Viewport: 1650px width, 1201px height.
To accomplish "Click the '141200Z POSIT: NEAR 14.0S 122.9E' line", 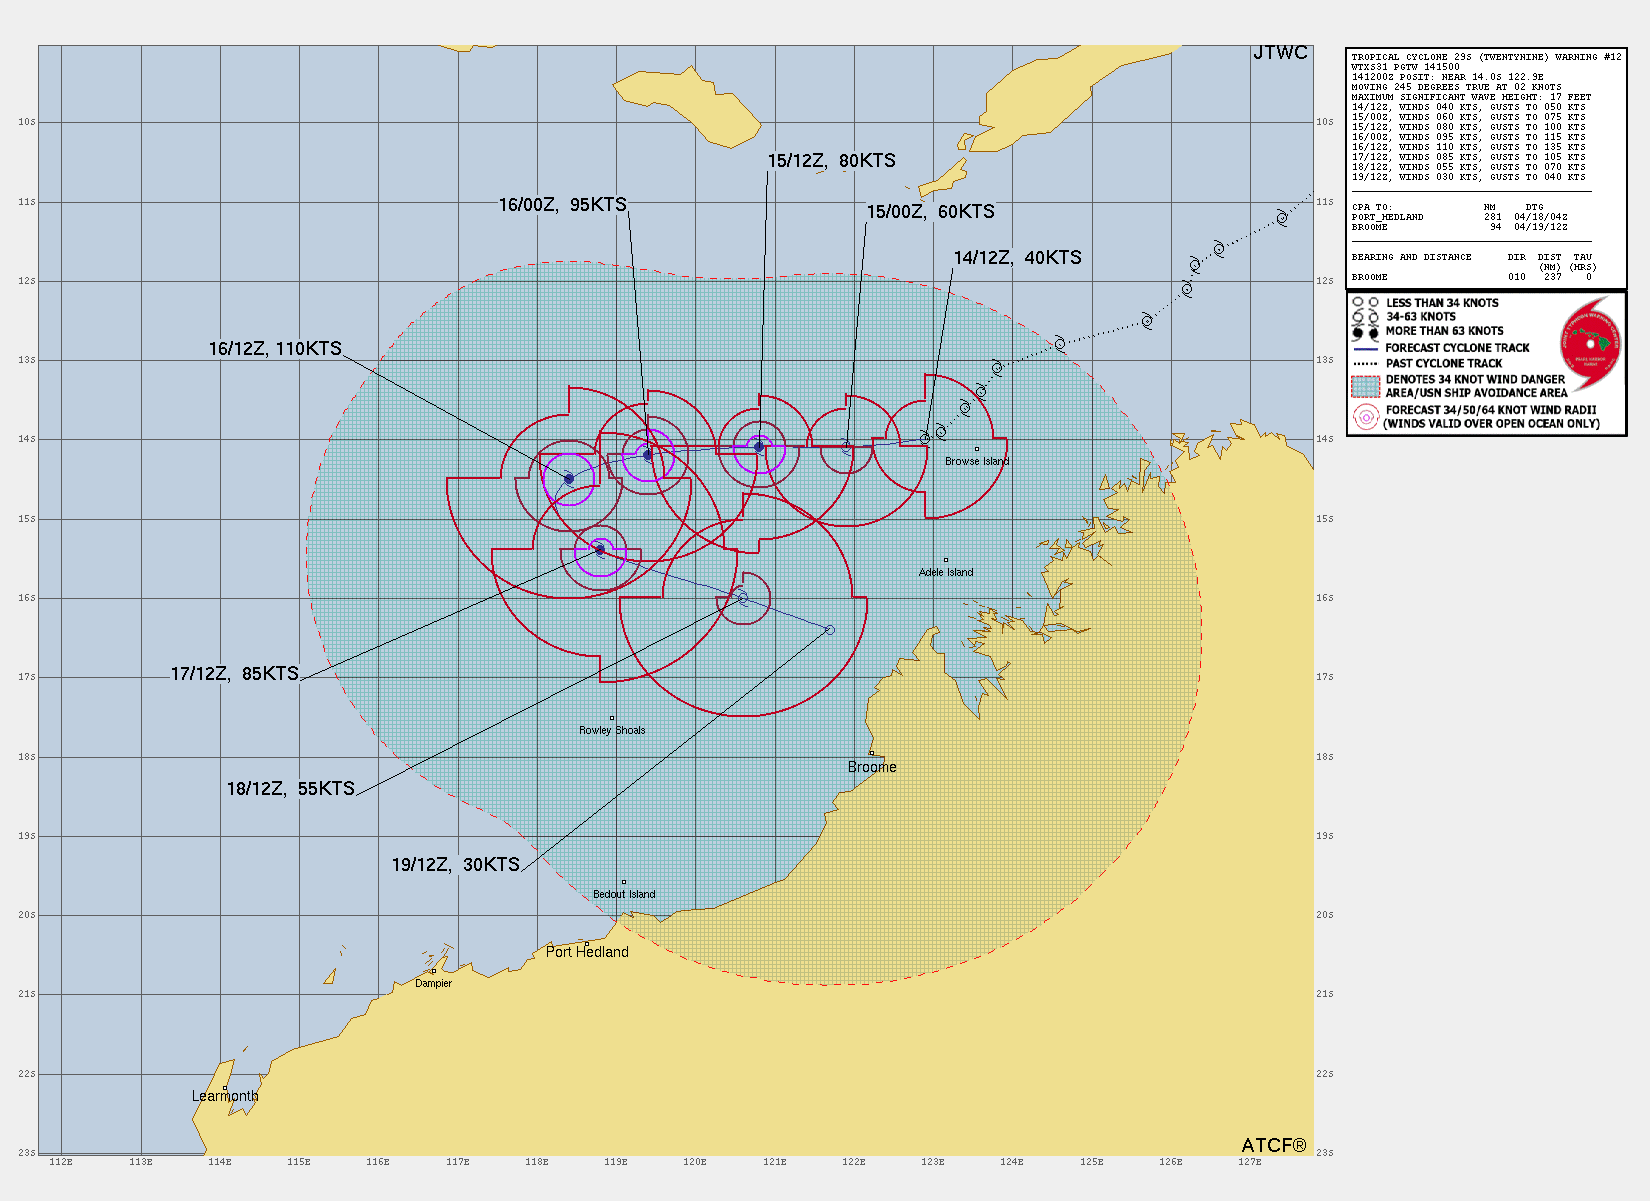I will click(x=1447, y=77).
